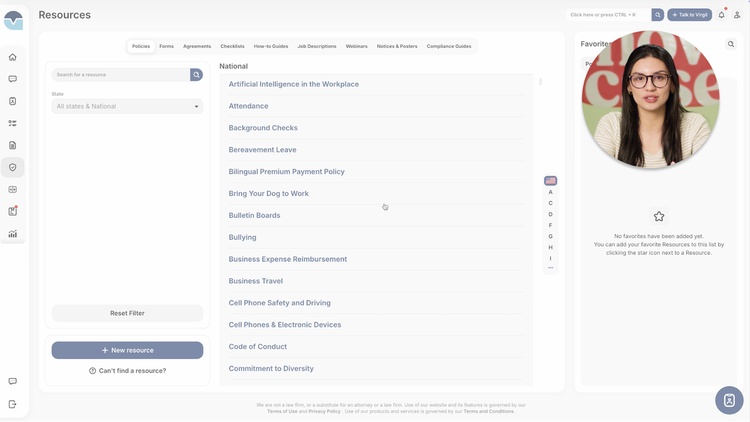Click the resource list scrollbar
This screenshot has width=750, height=422.
(x=540, y=82)
